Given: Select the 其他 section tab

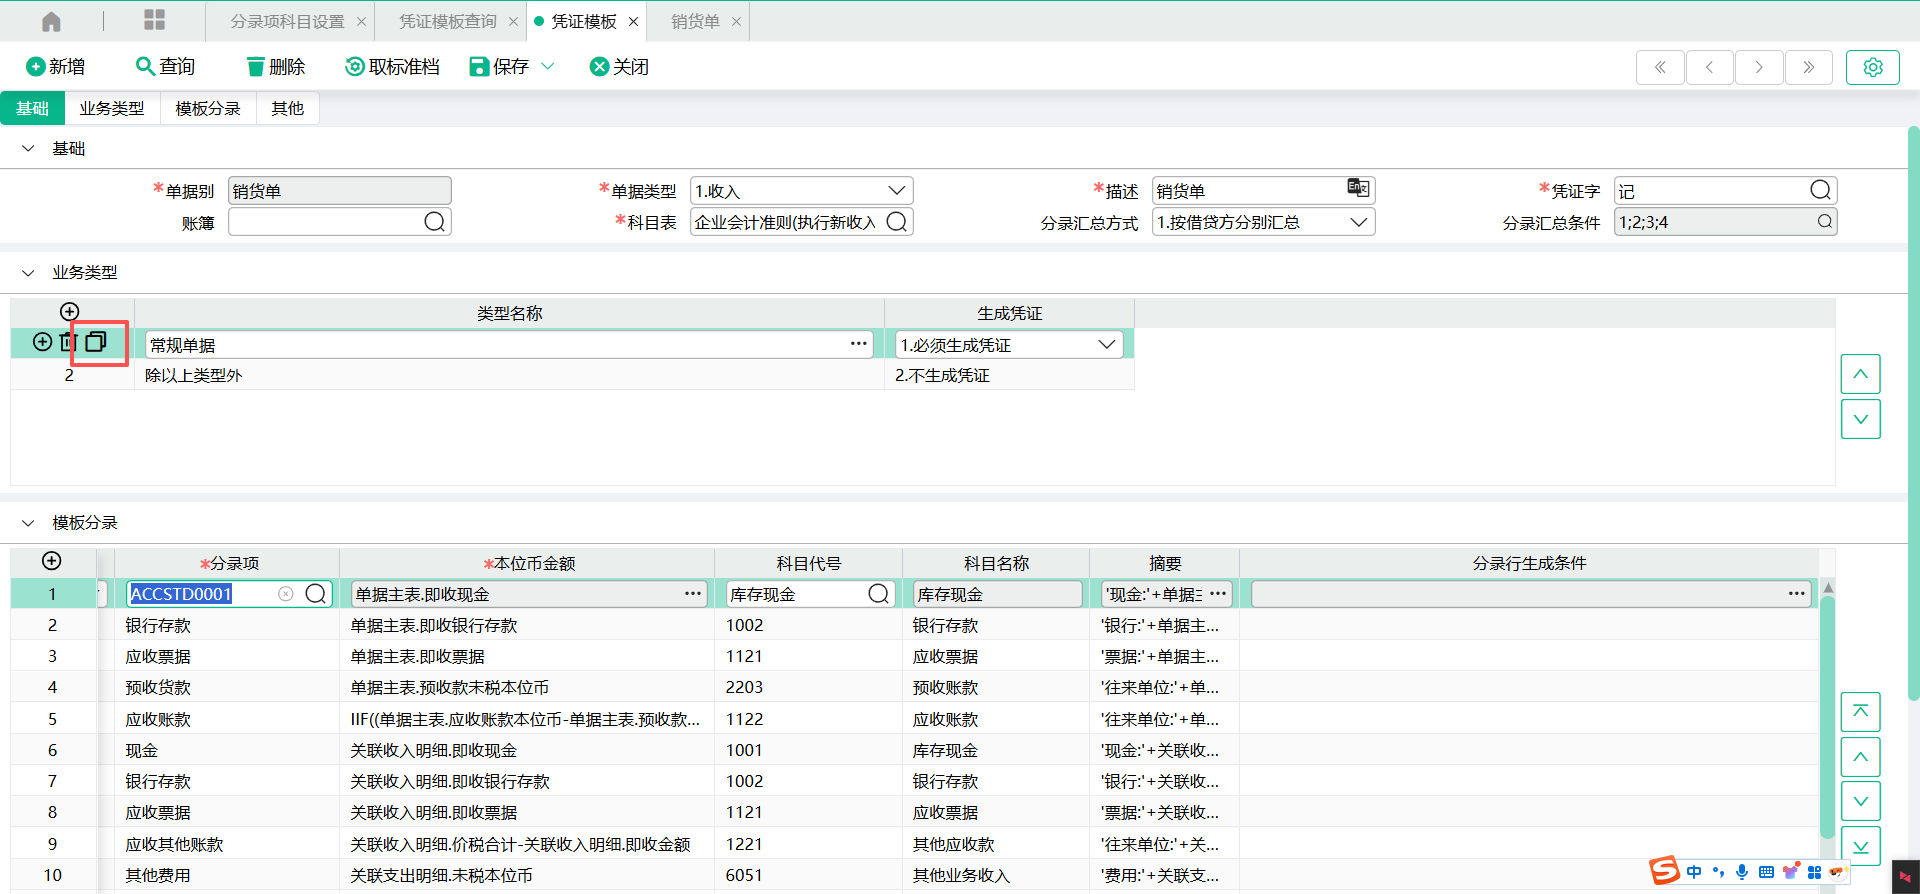Looking at the screenshot, I should pyautogui.click(x=288, y=108).
